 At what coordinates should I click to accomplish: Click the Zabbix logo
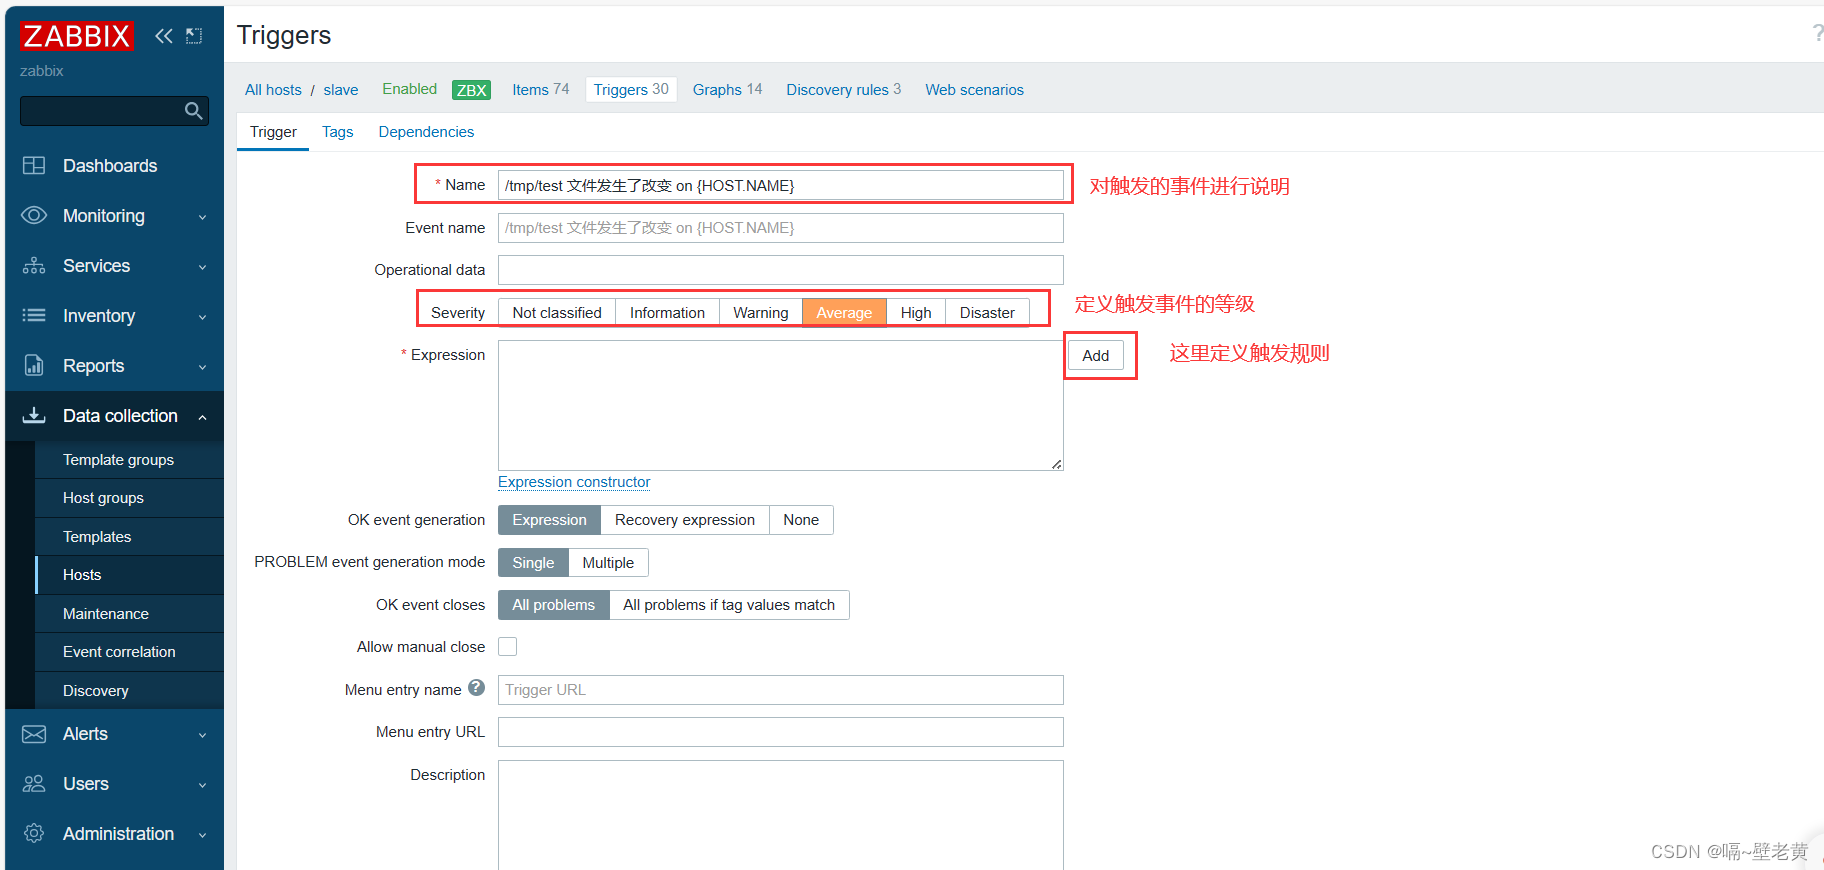[76, 36]
